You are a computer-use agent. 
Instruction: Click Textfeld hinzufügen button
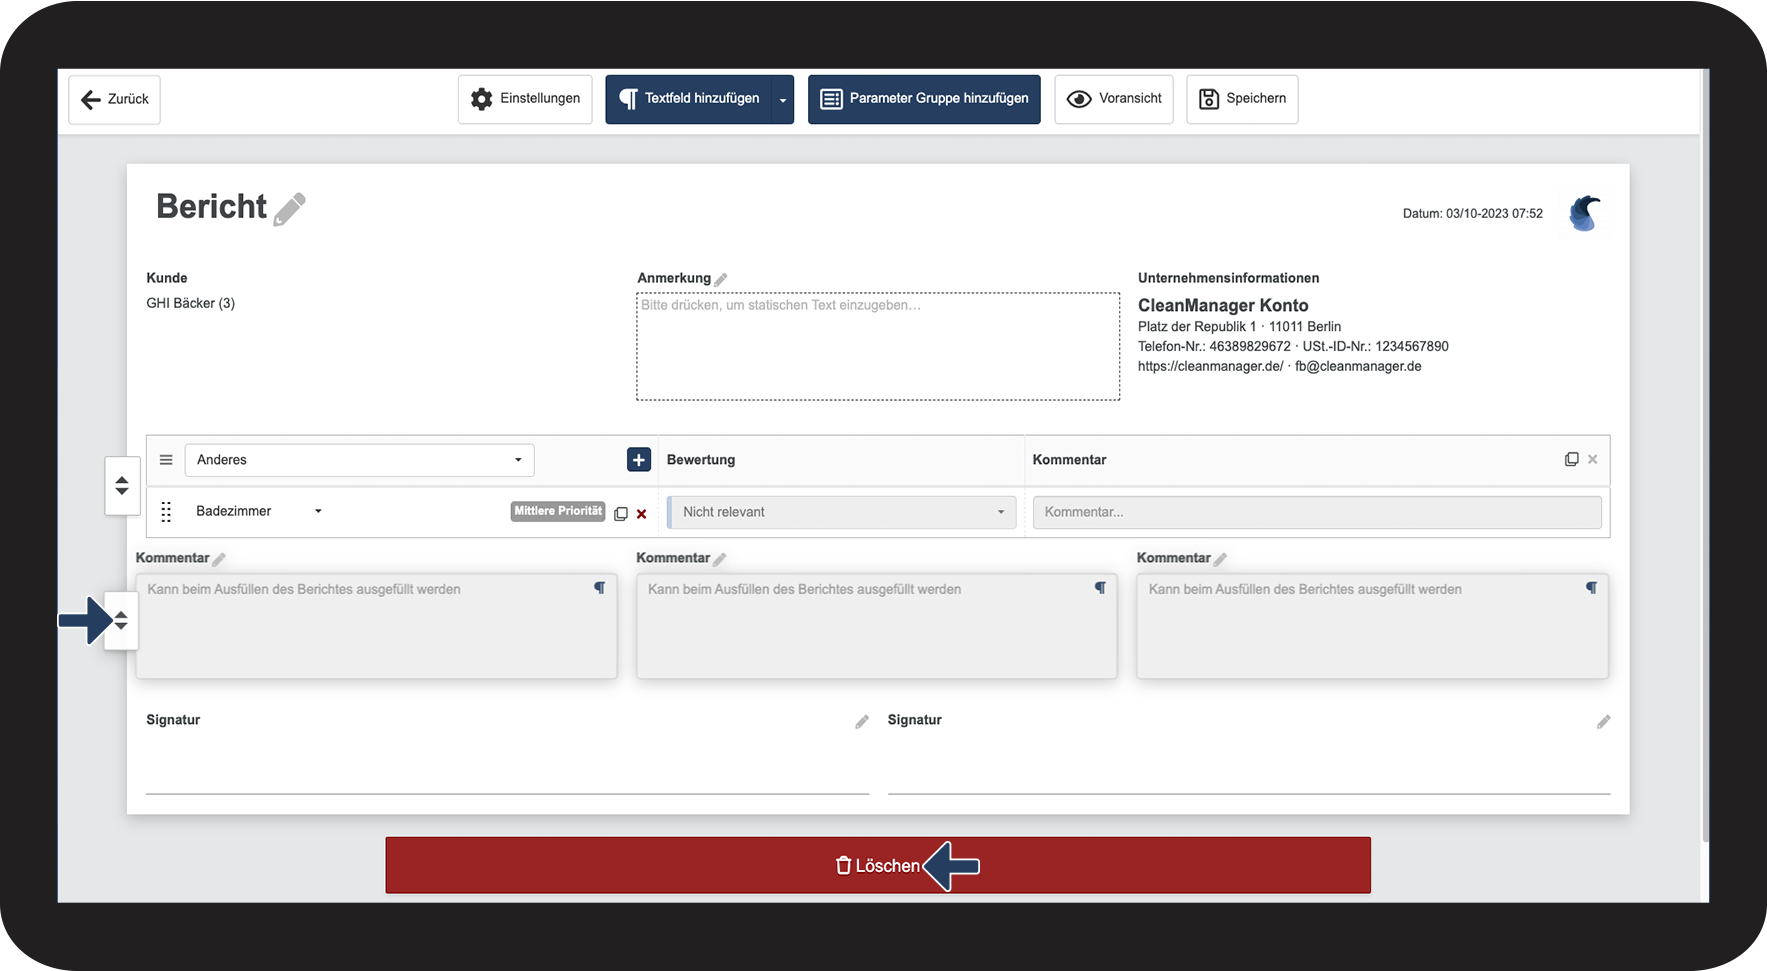click(689, 99)
